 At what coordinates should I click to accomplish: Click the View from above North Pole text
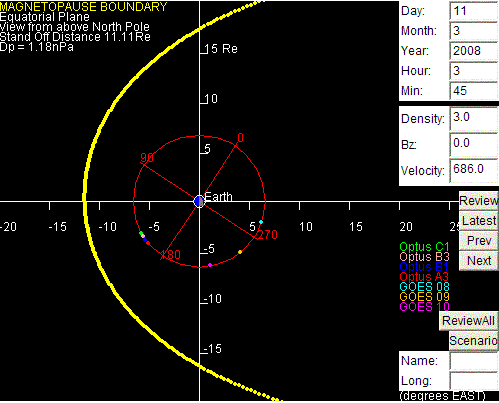pyautogui.click(x=75, y=27)
